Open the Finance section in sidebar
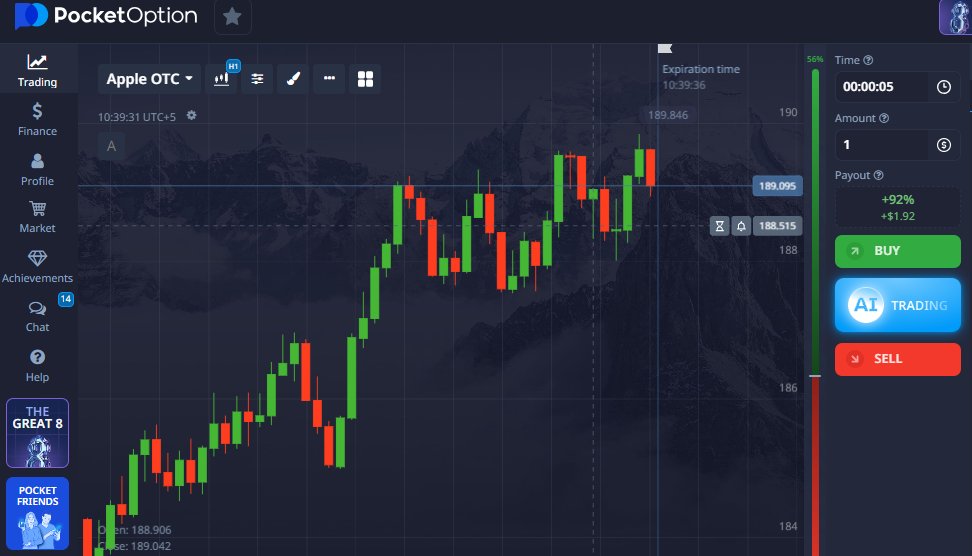Viewport: 972px width, 556px height. pos(37,120)
